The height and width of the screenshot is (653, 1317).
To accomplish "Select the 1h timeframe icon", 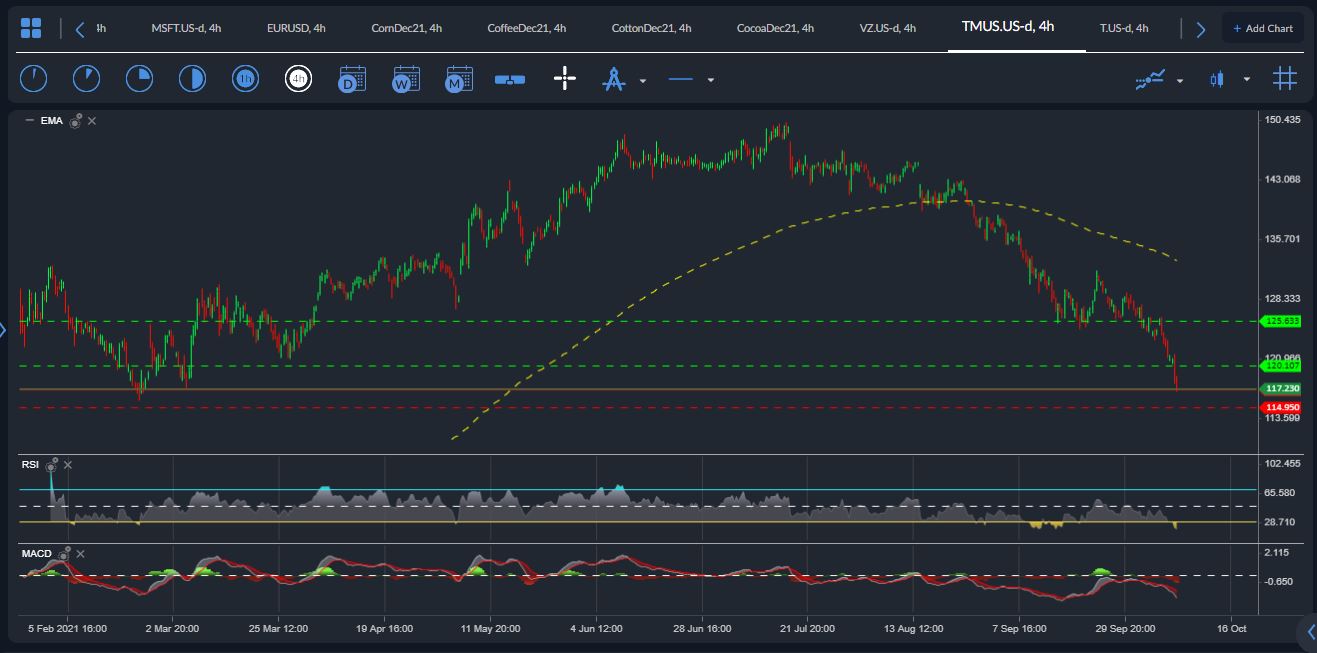I will coord(245,79).
